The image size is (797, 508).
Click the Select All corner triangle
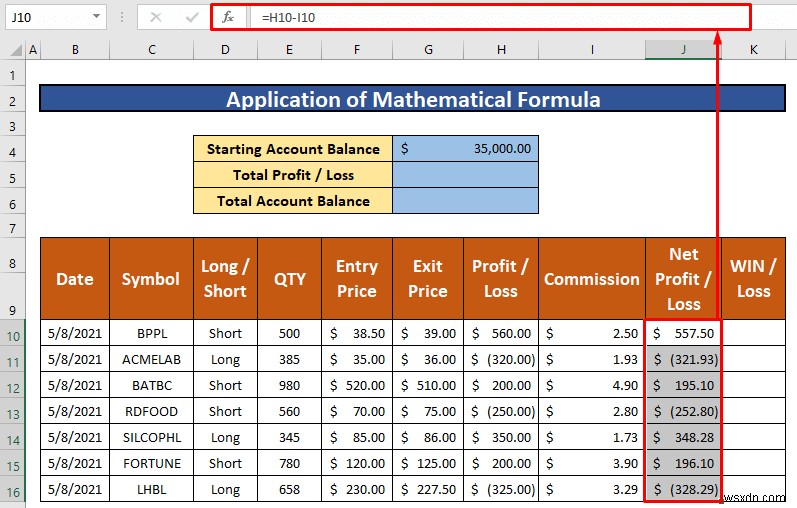point(16,50)
